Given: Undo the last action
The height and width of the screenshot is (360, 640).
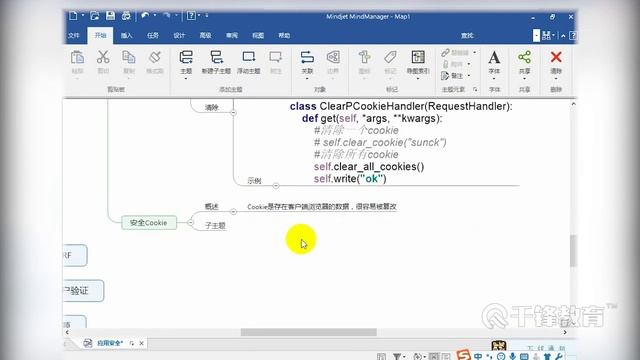Looking at the screenshot, I should pos(145,16).
